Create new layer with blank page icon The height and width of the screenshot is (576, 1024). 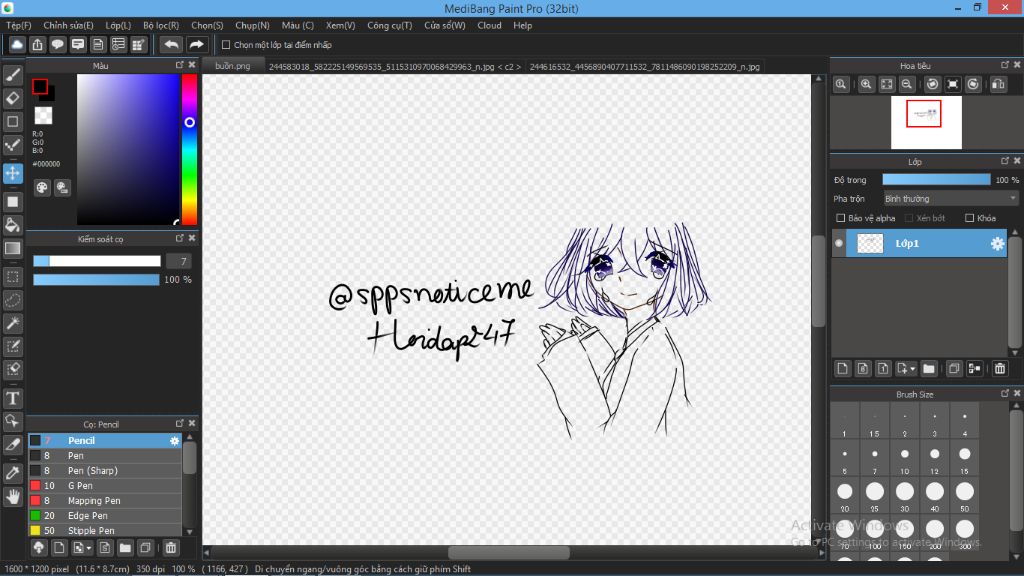point(842,369)
